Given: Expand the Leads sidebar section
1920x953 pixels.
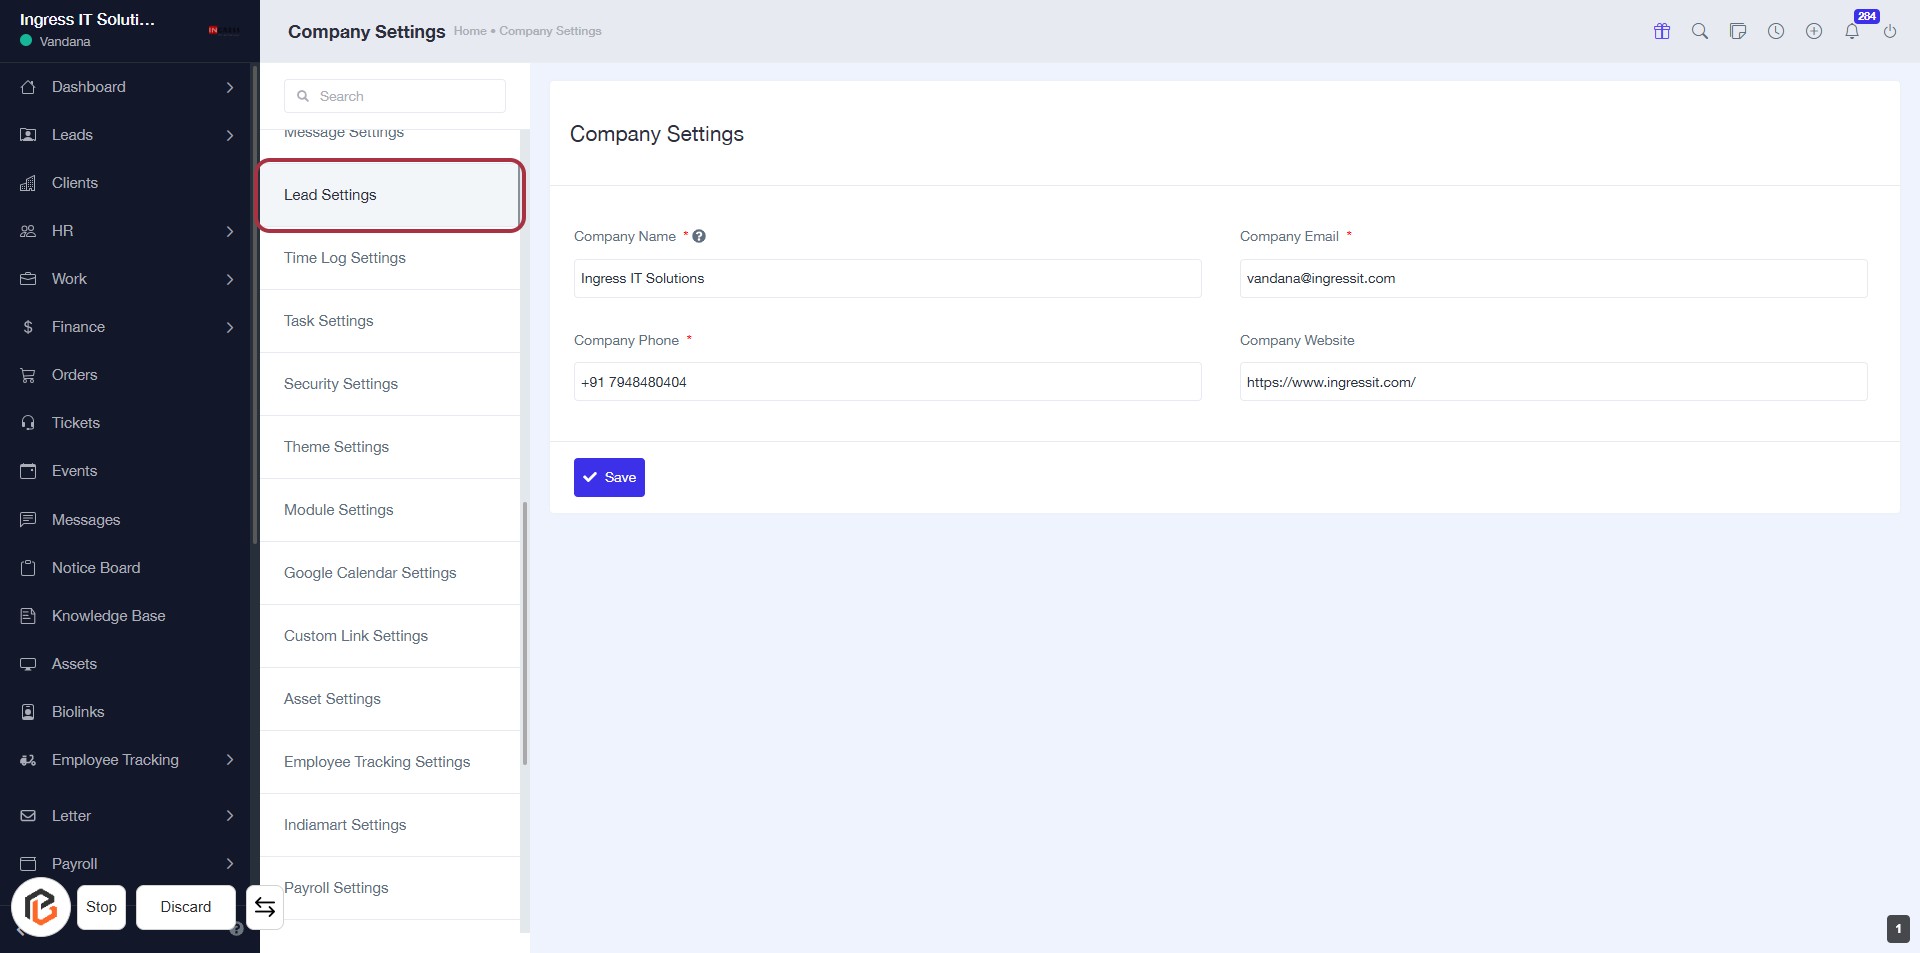Looking at the screenshot, I should (230, 135).
